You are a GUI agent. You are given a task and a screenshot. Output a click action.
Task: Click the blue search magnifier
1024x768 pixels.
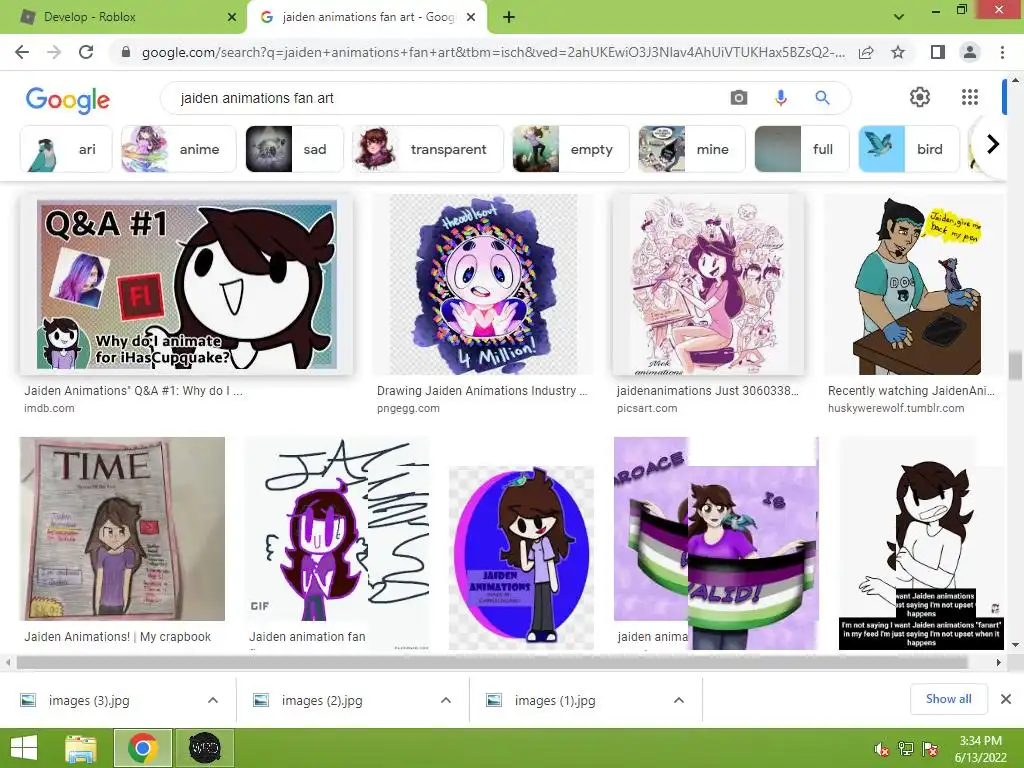[822, 98]
